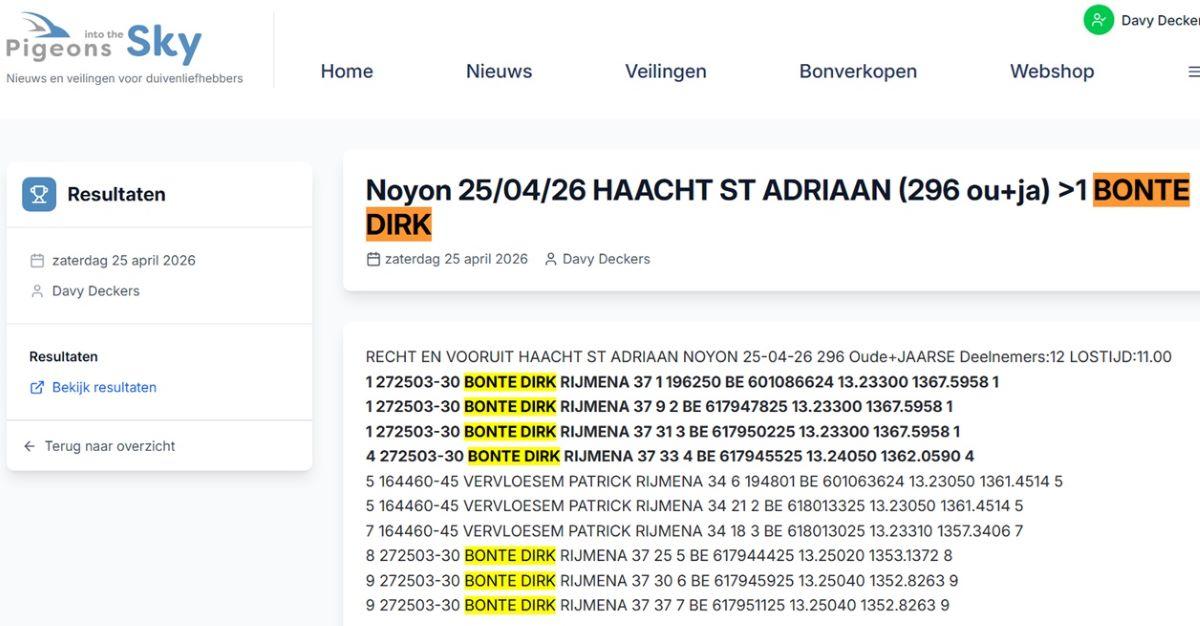Select result row with ring 617945925

click(662, 581)
